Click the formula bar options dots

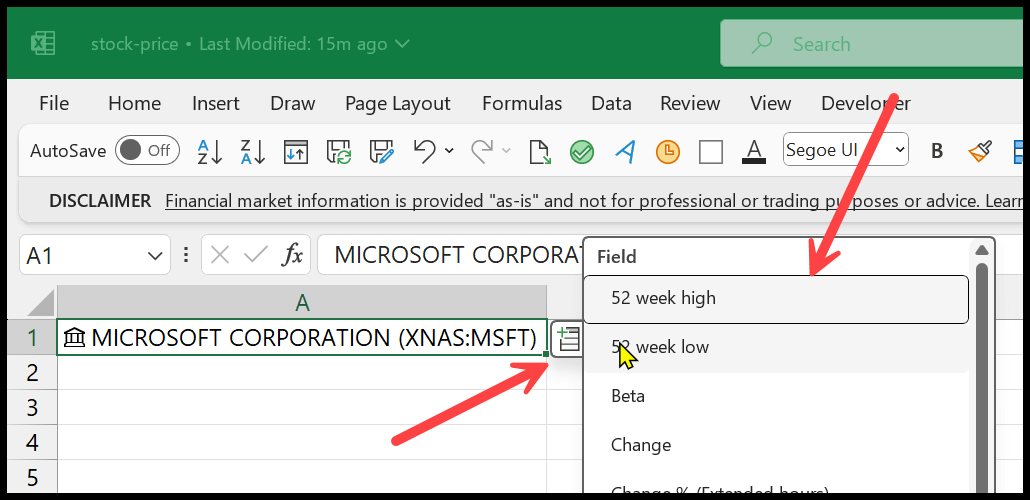point(186,255)
